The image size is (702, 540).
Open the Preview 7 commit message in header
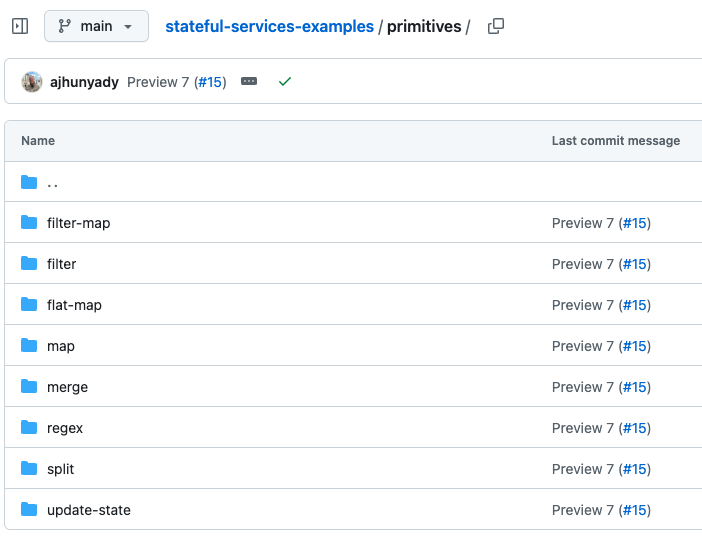[x=158, y=82]
